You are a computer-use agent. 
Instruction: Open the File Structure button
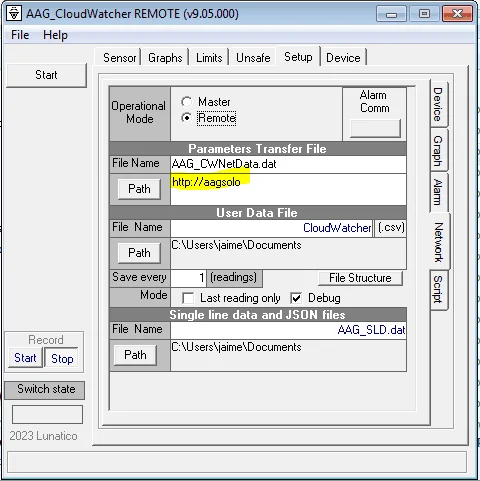360,278
